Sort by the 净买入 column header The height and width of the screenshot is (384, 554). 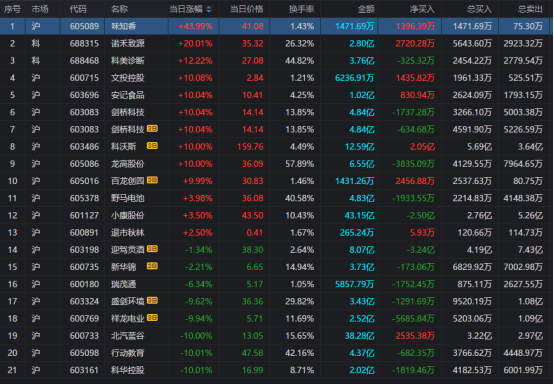422,9
